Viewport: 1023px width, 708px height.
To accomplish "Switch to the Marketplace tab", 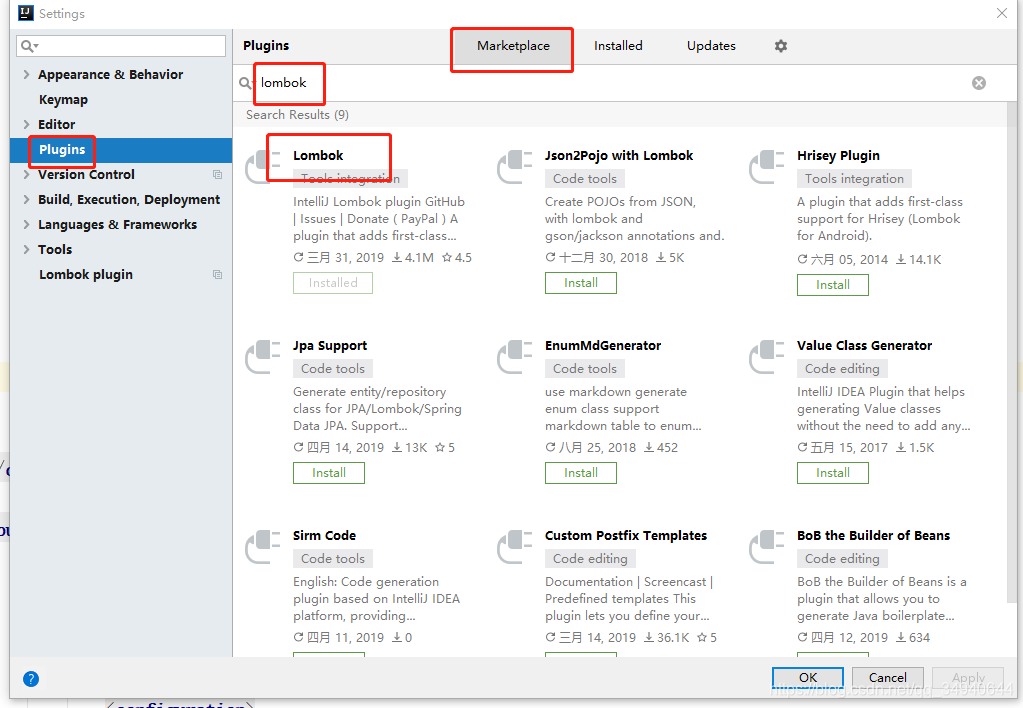I will click(x=513, y=46).
